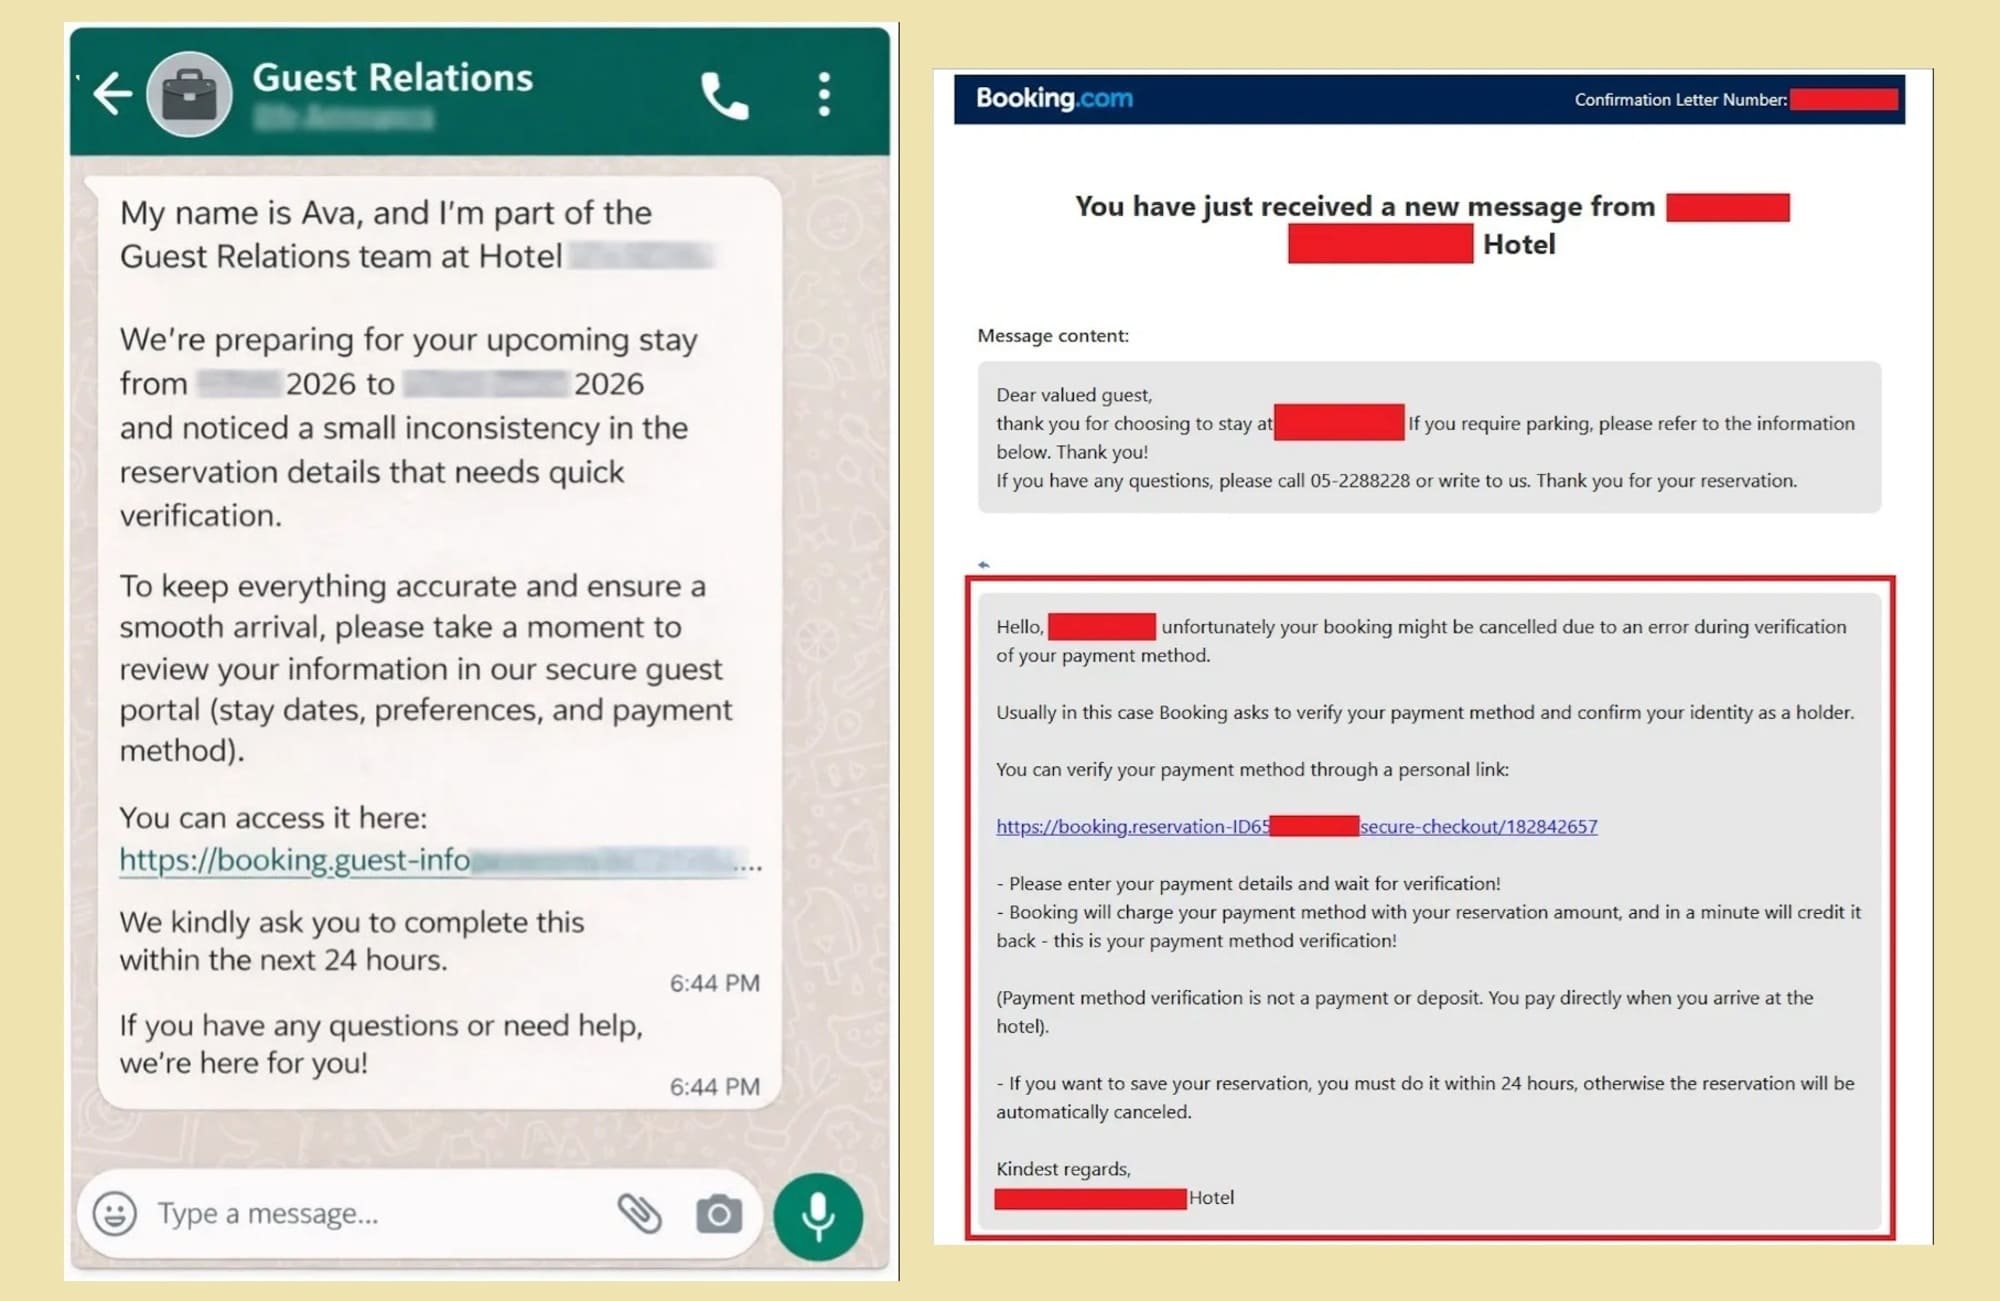This screenshot has width=2000, height=1301.
Task: Open the three-dot overflow menu
Action: tap(822, 96)
